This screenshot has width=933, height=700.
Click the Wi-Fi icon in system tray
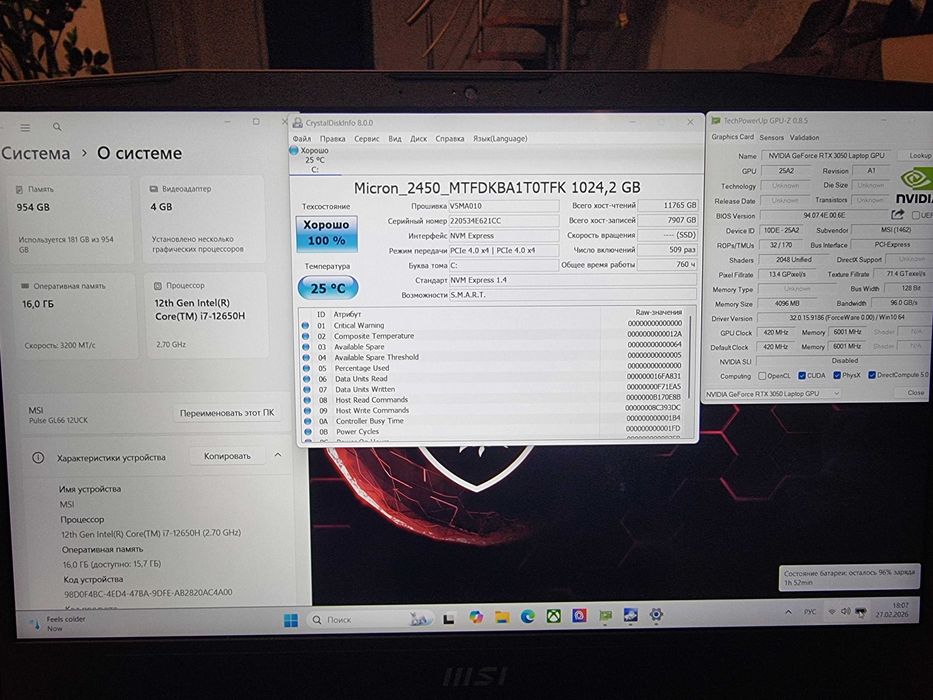(x=832, y=612)
